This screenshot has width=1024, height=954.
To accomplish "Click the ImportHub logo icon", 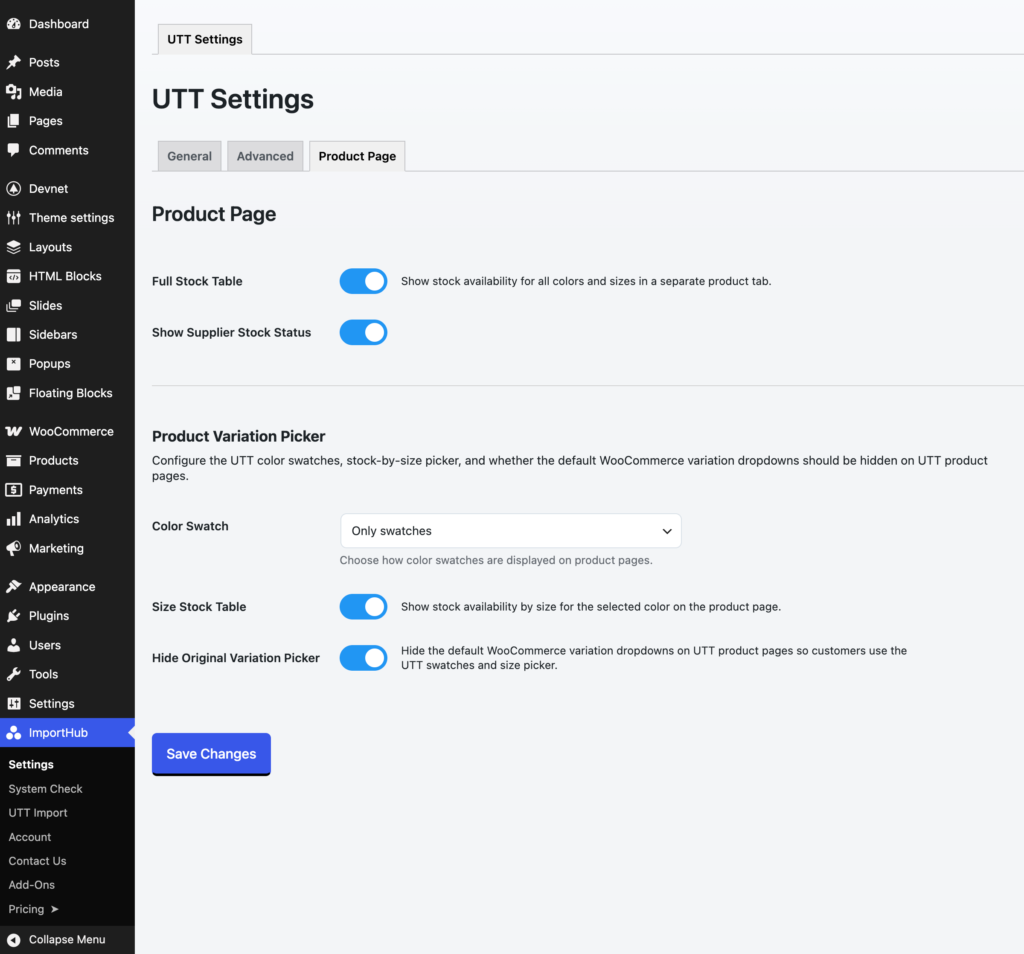I will coord(14,733).
